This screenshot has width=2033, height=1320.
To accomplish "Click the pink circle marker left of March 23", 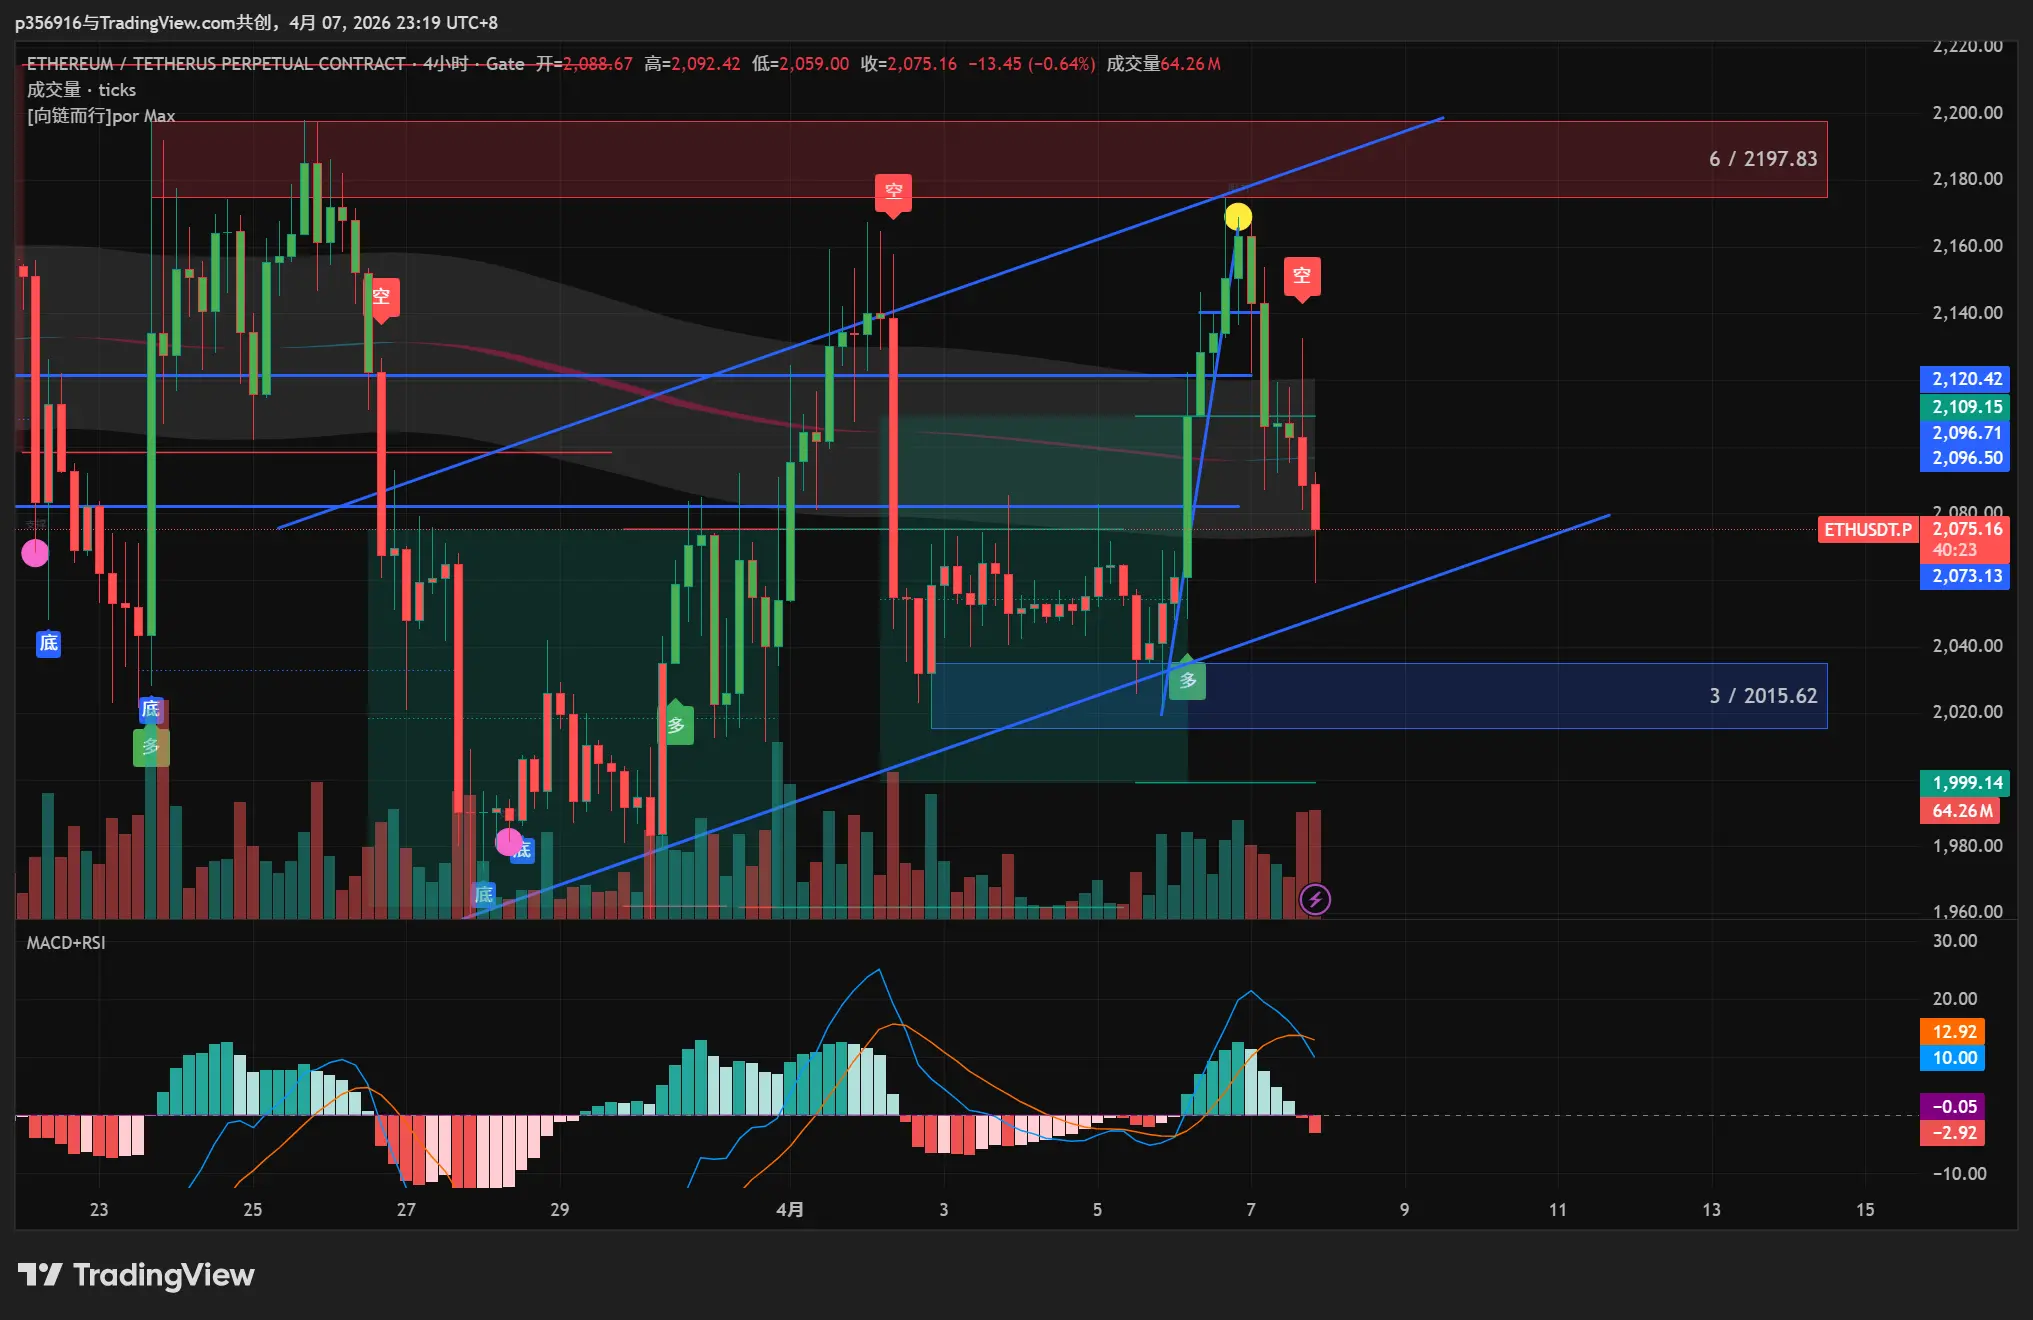I will tap(35, 552).
